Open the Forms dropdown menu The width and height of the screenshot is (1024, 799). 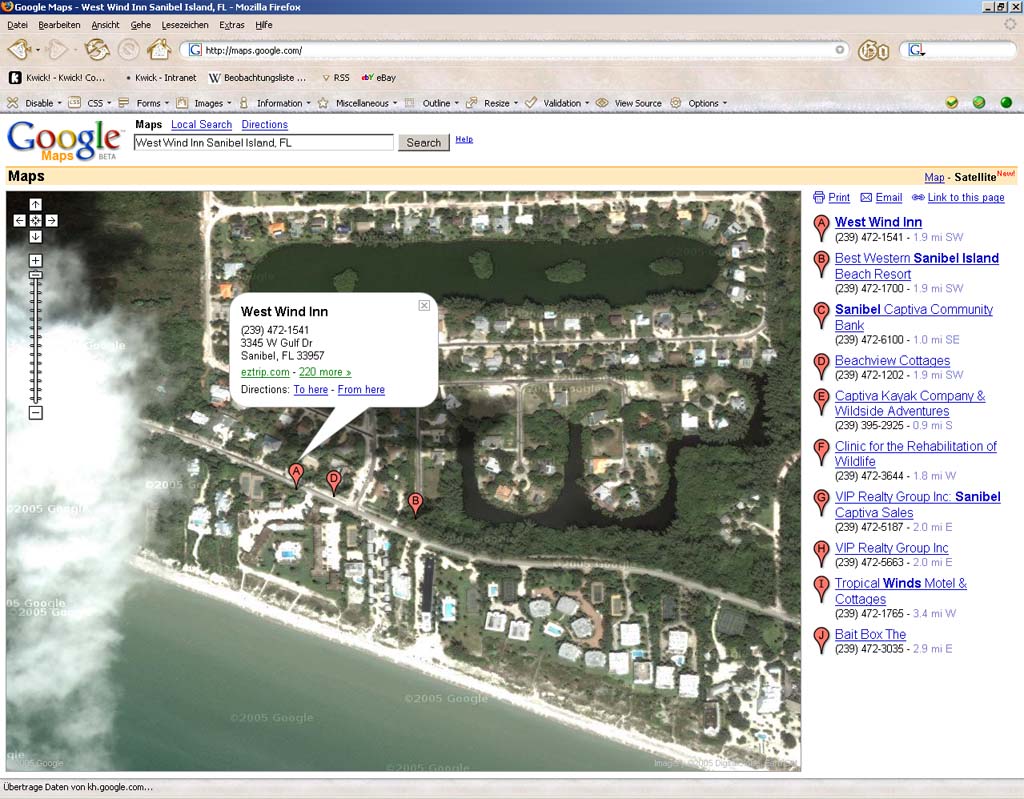click(x=144, y=103)
